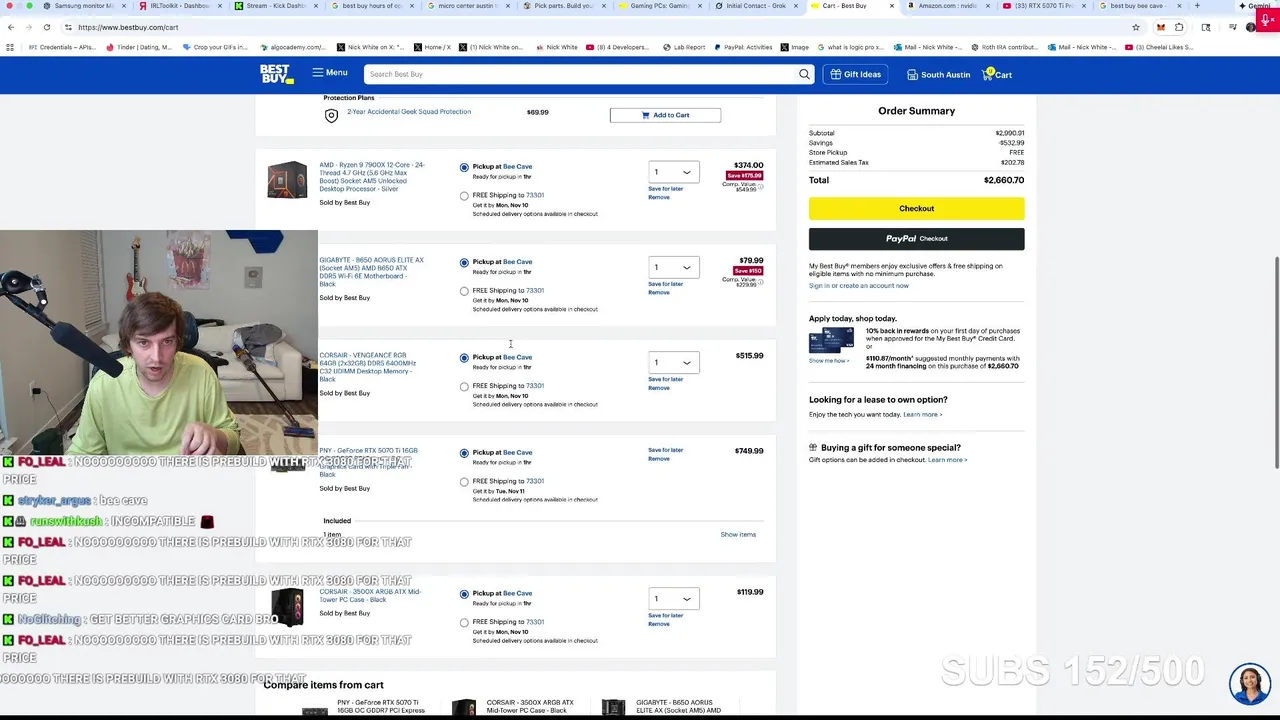The image size is (1280, 720).
Task: Switch to RTX 5070 Ti YouTube tab
Action: pyautogui.click(x=1042, y=6)
